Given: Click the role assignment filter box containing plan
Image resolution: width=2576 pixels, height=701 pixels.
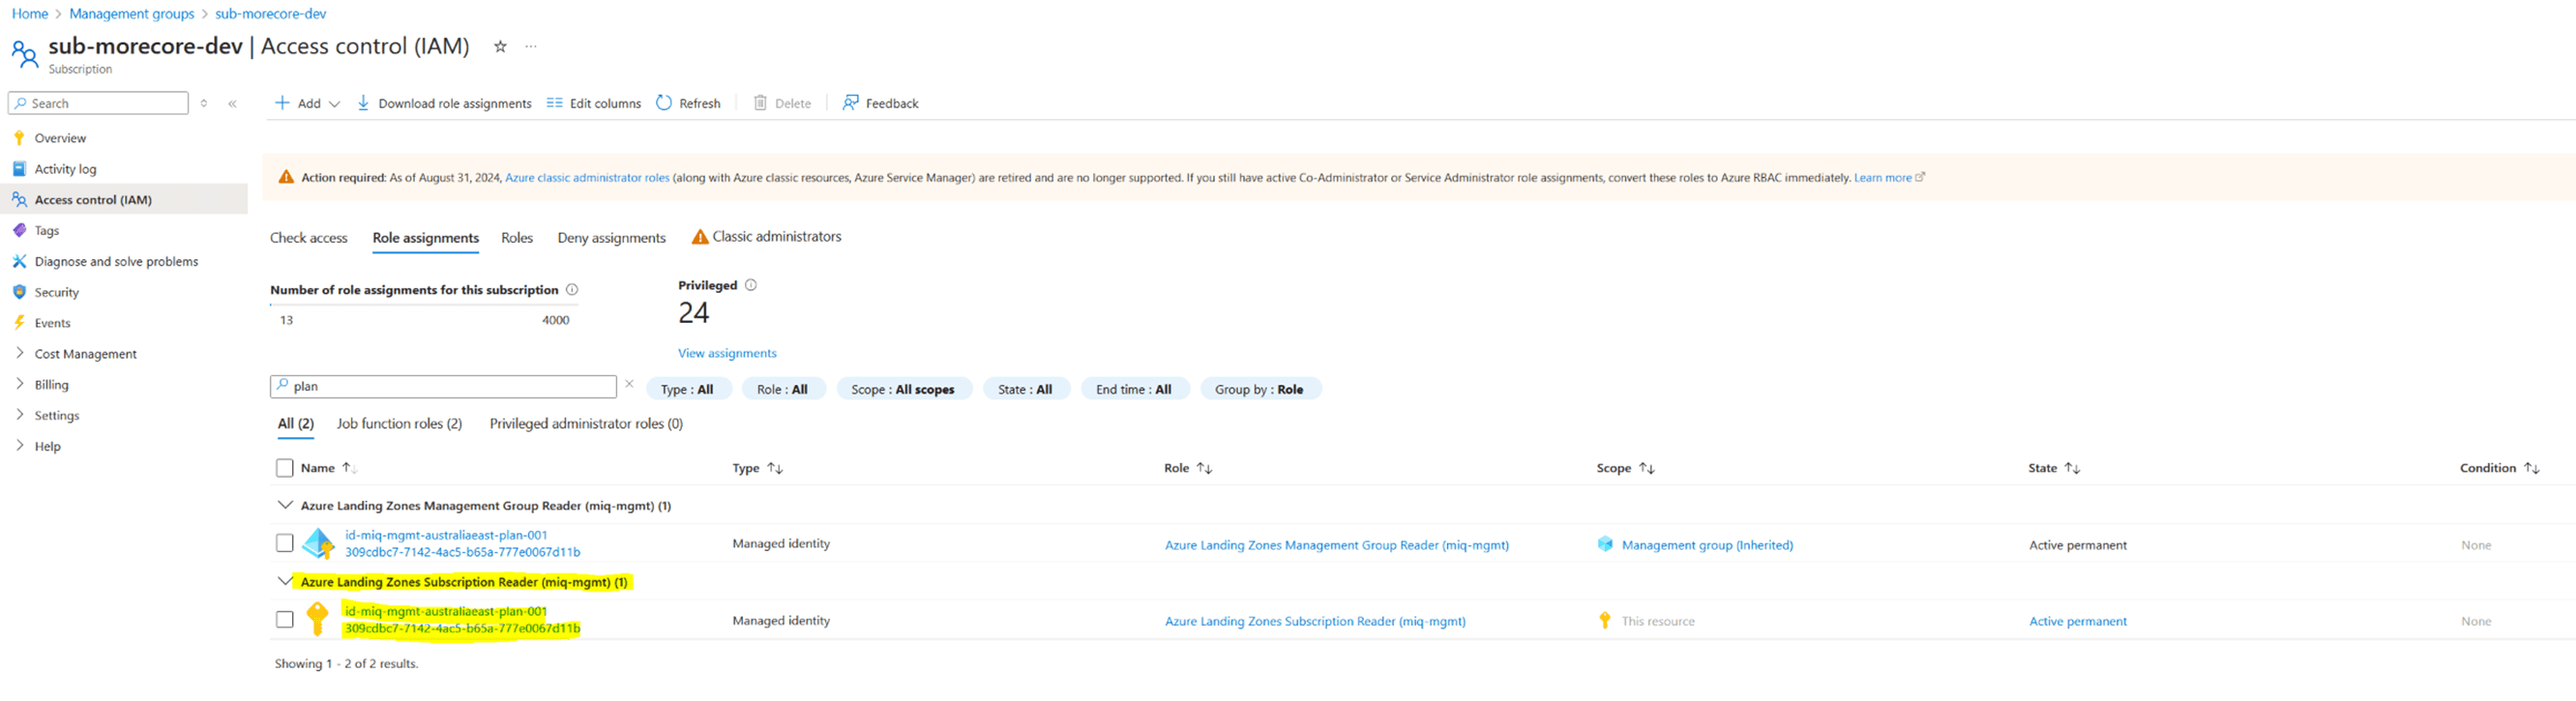Looking at the screenshot, I should [x=443, y=386].
